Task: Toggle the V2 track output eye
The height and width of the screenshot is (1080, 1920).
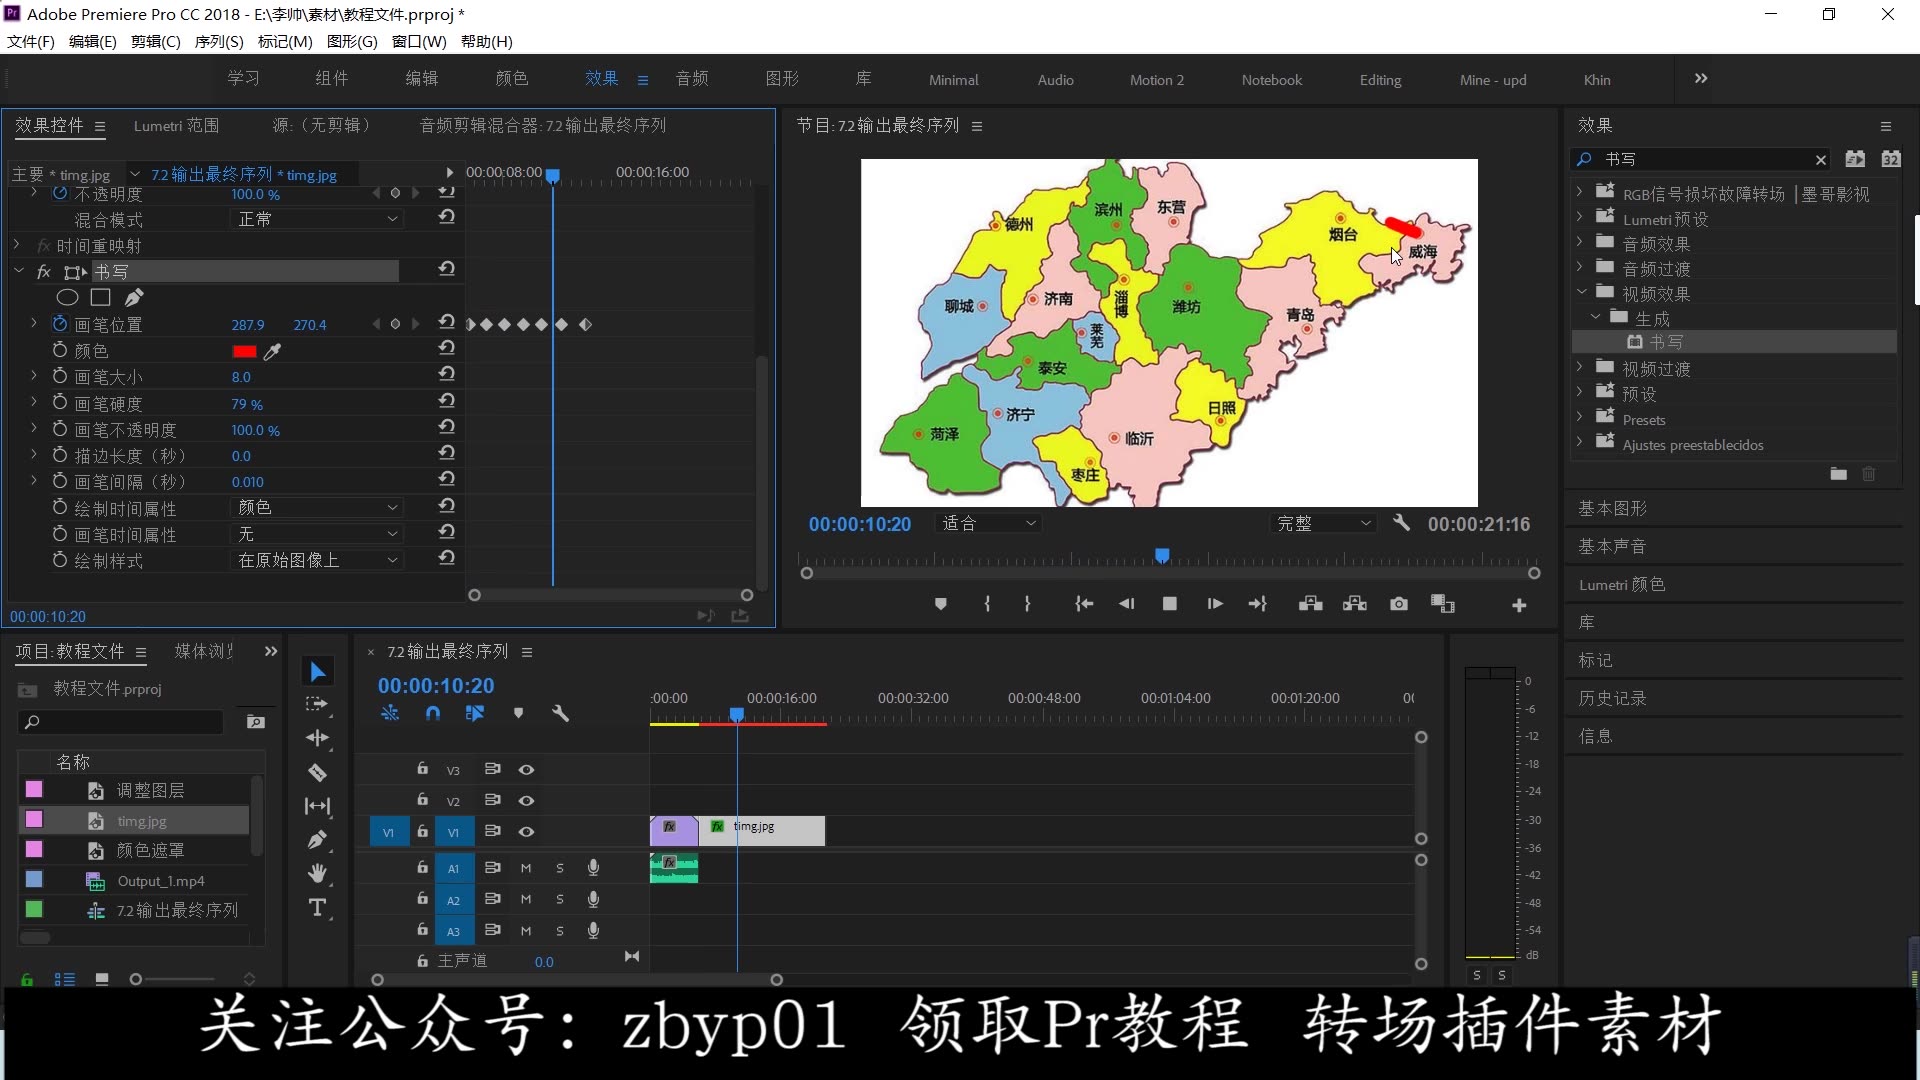Action: pos(526,801)
